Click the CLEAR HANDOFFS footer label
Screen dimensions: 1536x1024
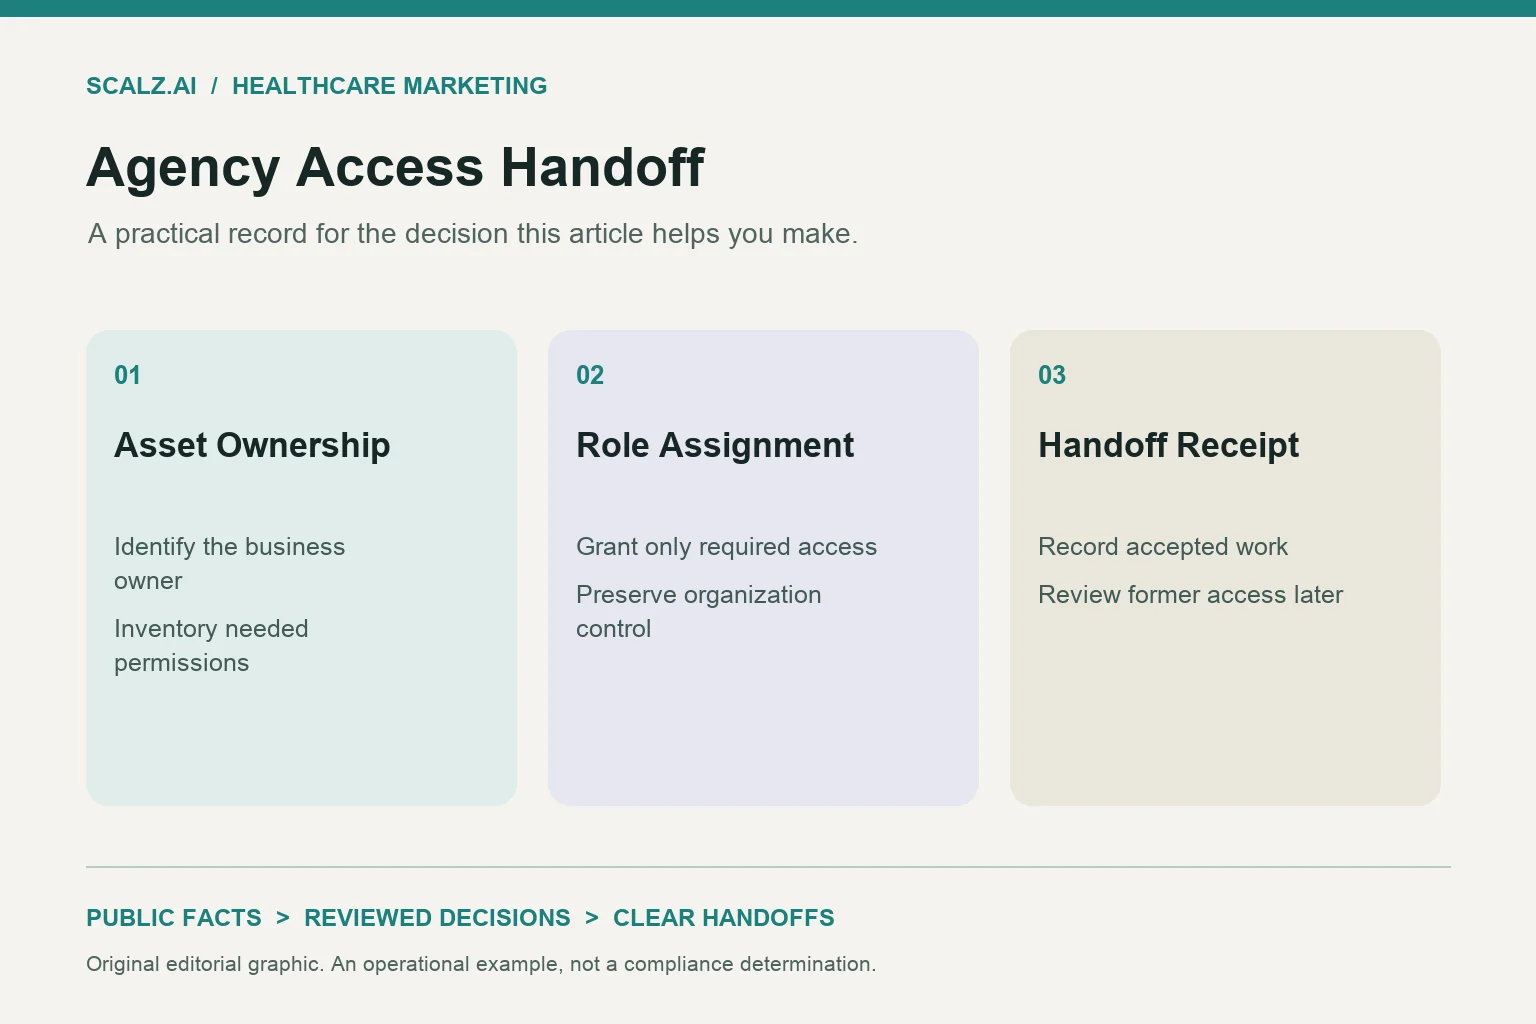point(724,918)
